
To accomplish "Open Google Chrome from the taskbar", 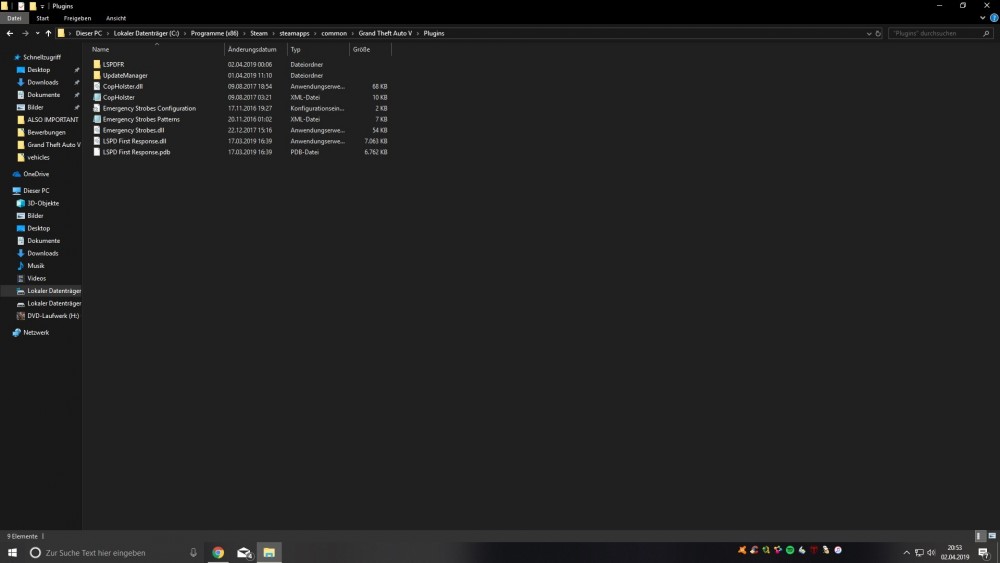I will tap(218, 553).
